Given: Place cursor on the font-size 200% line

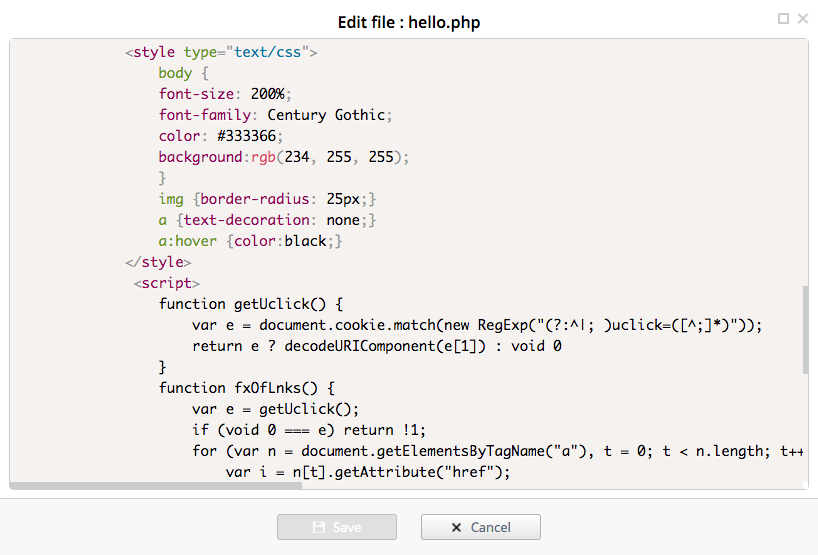Looking at the screenshot, I should (x=225, y=94).
